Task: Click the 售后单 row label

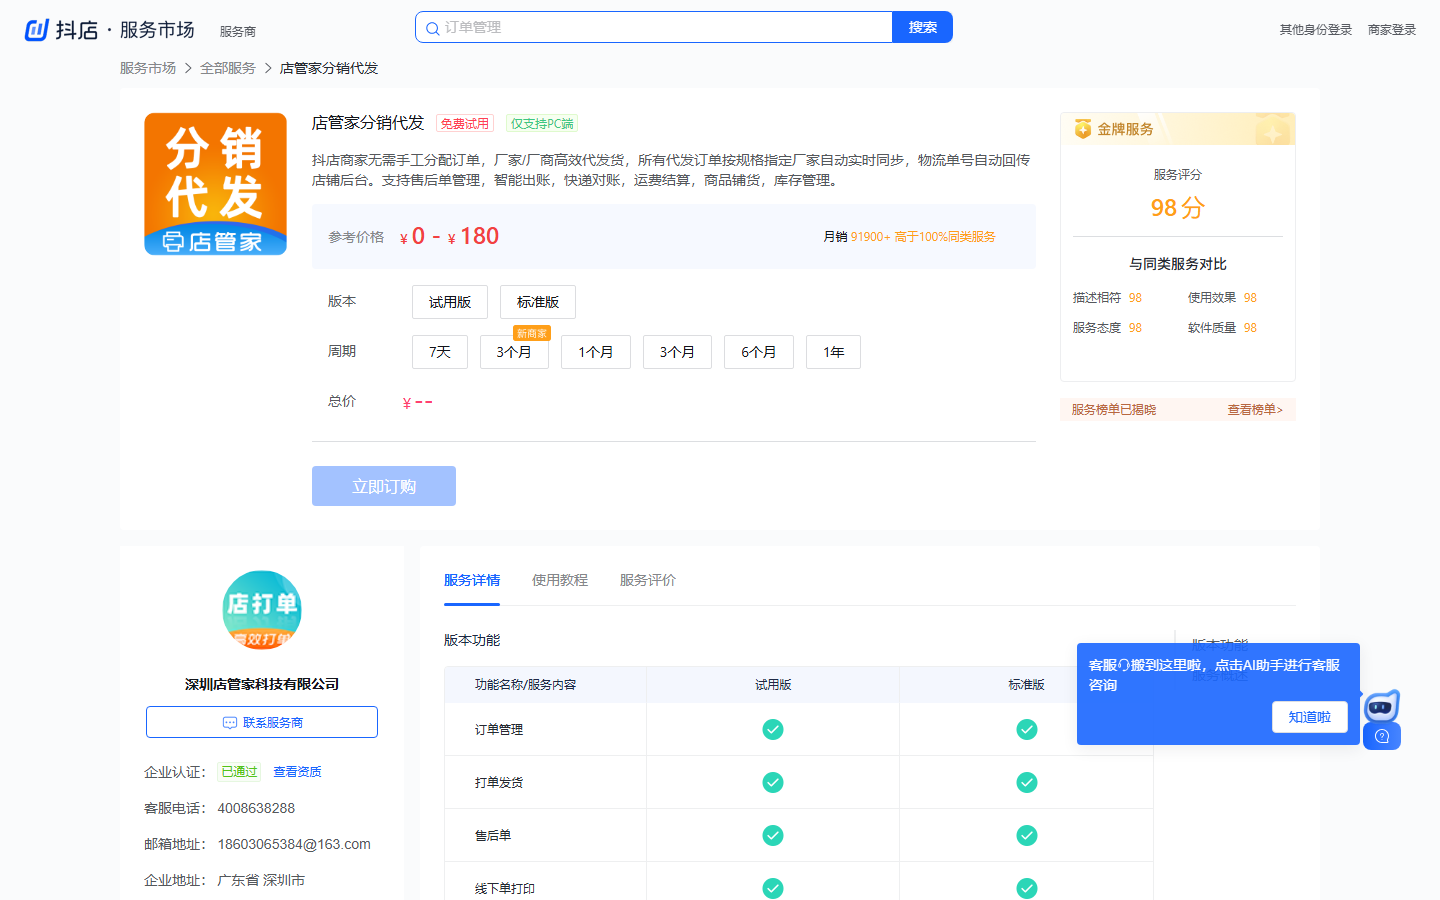Action: click(493, 836)
